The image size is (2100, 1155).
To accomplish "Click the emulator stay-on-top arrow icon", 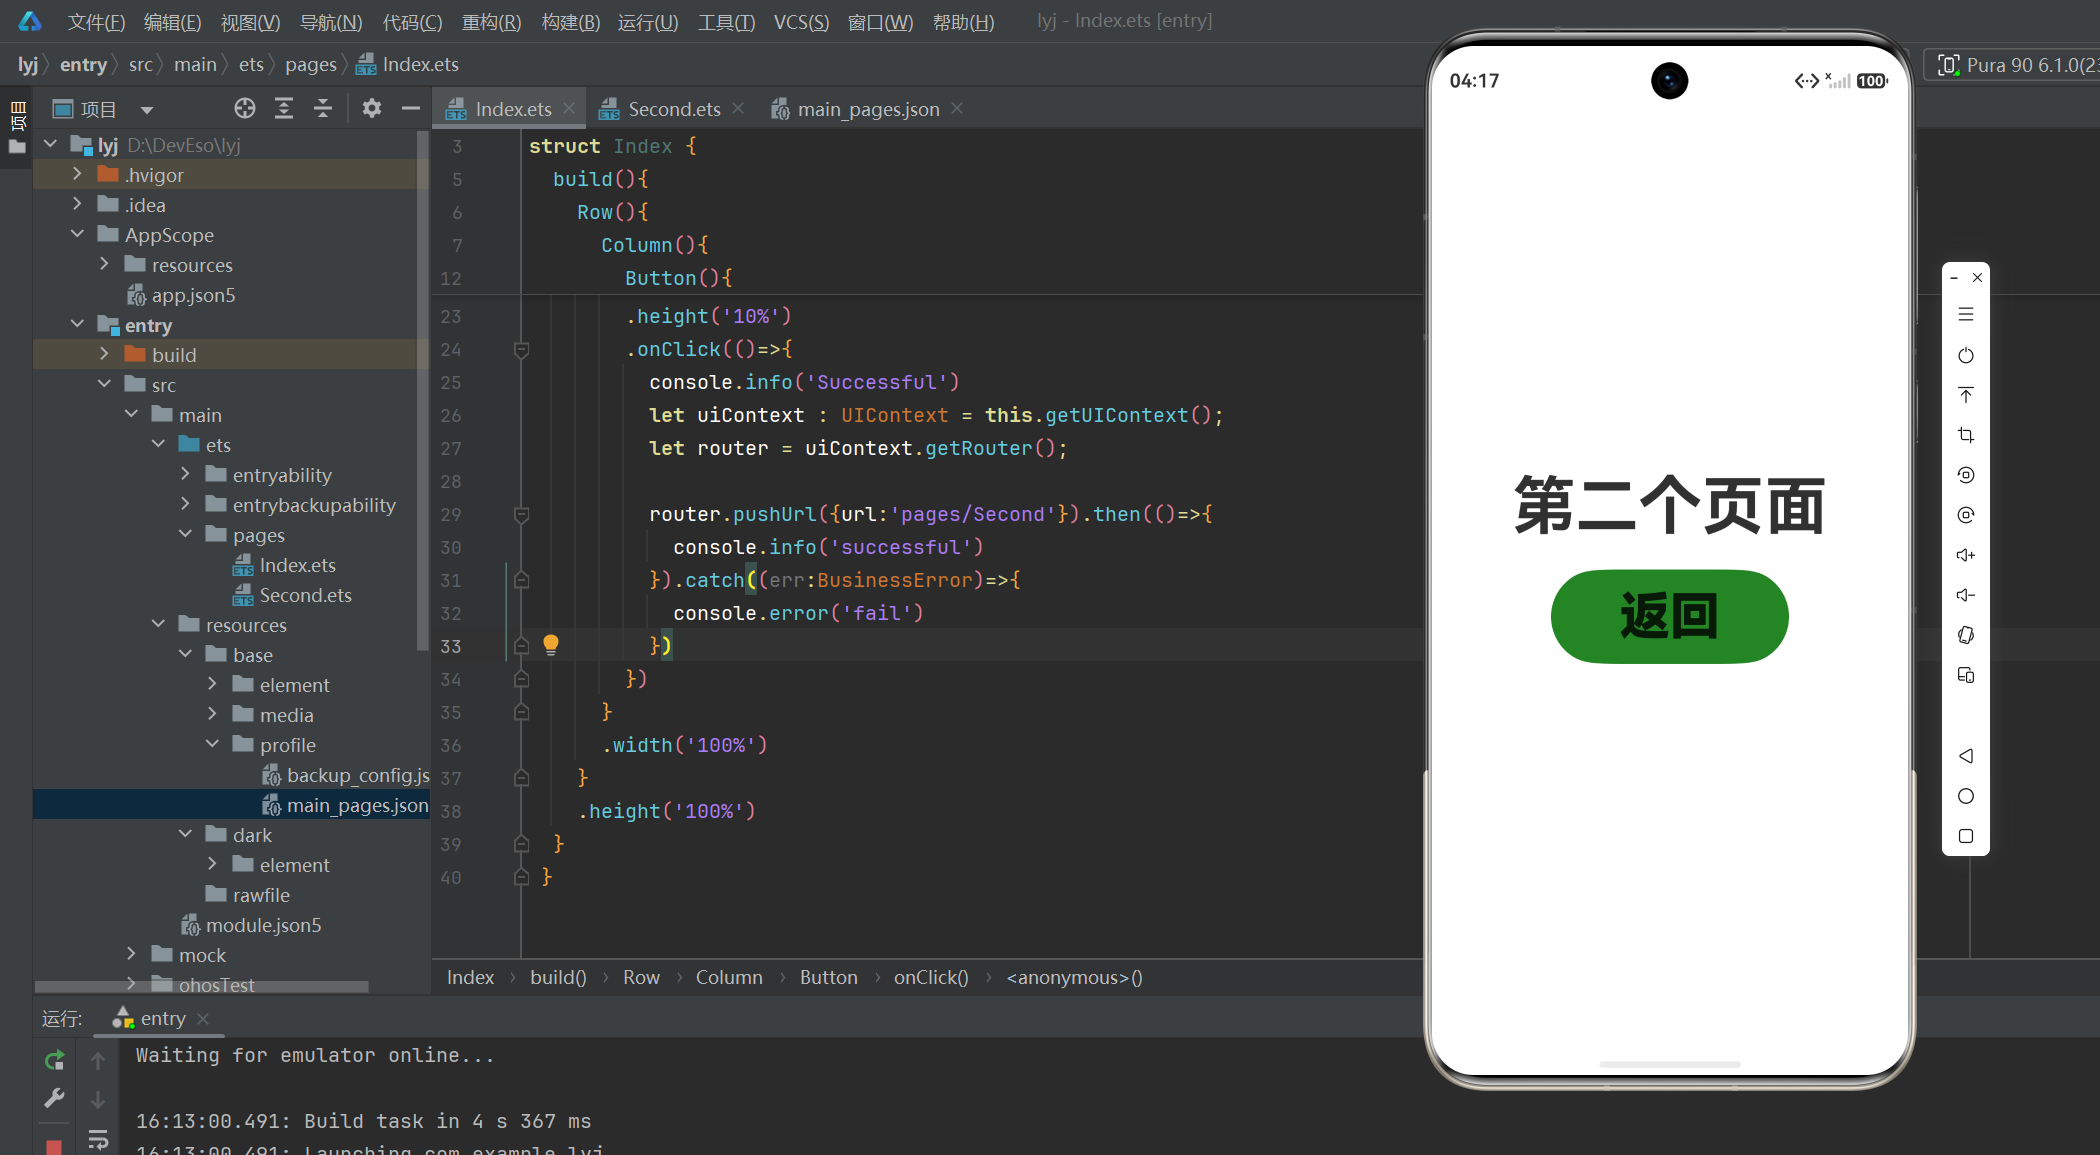I will (x=1965, y=395).
